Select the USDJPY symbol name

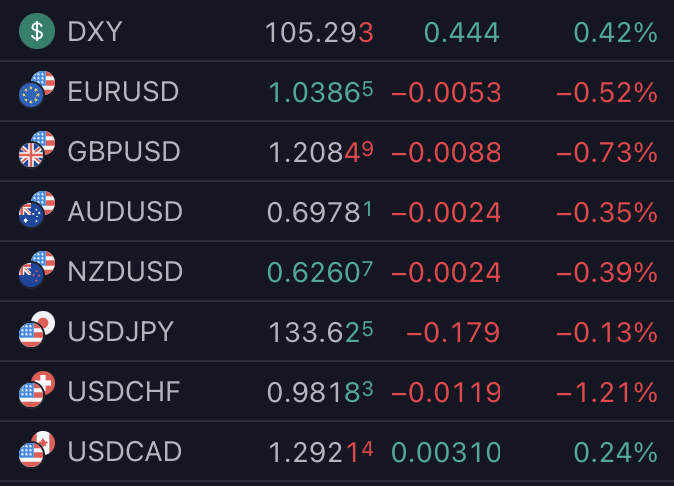[120, 332]
